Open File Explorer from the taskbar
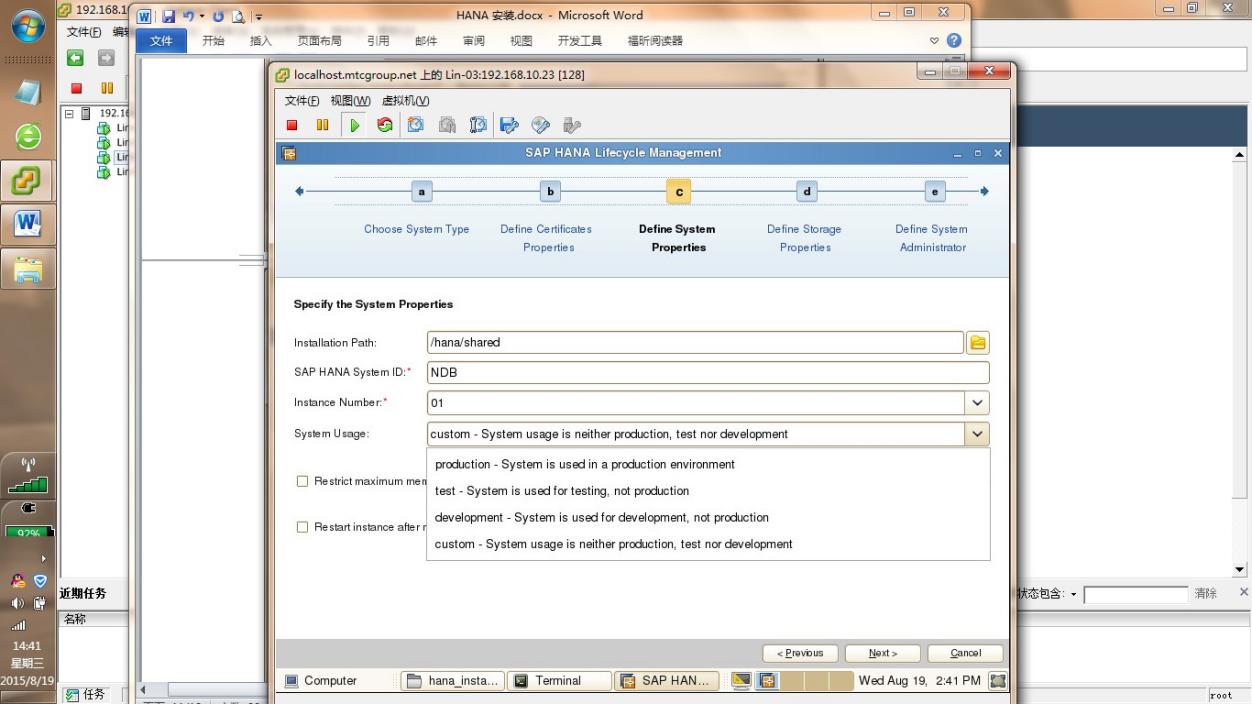 pyautogui.click(x=27, y=268)
